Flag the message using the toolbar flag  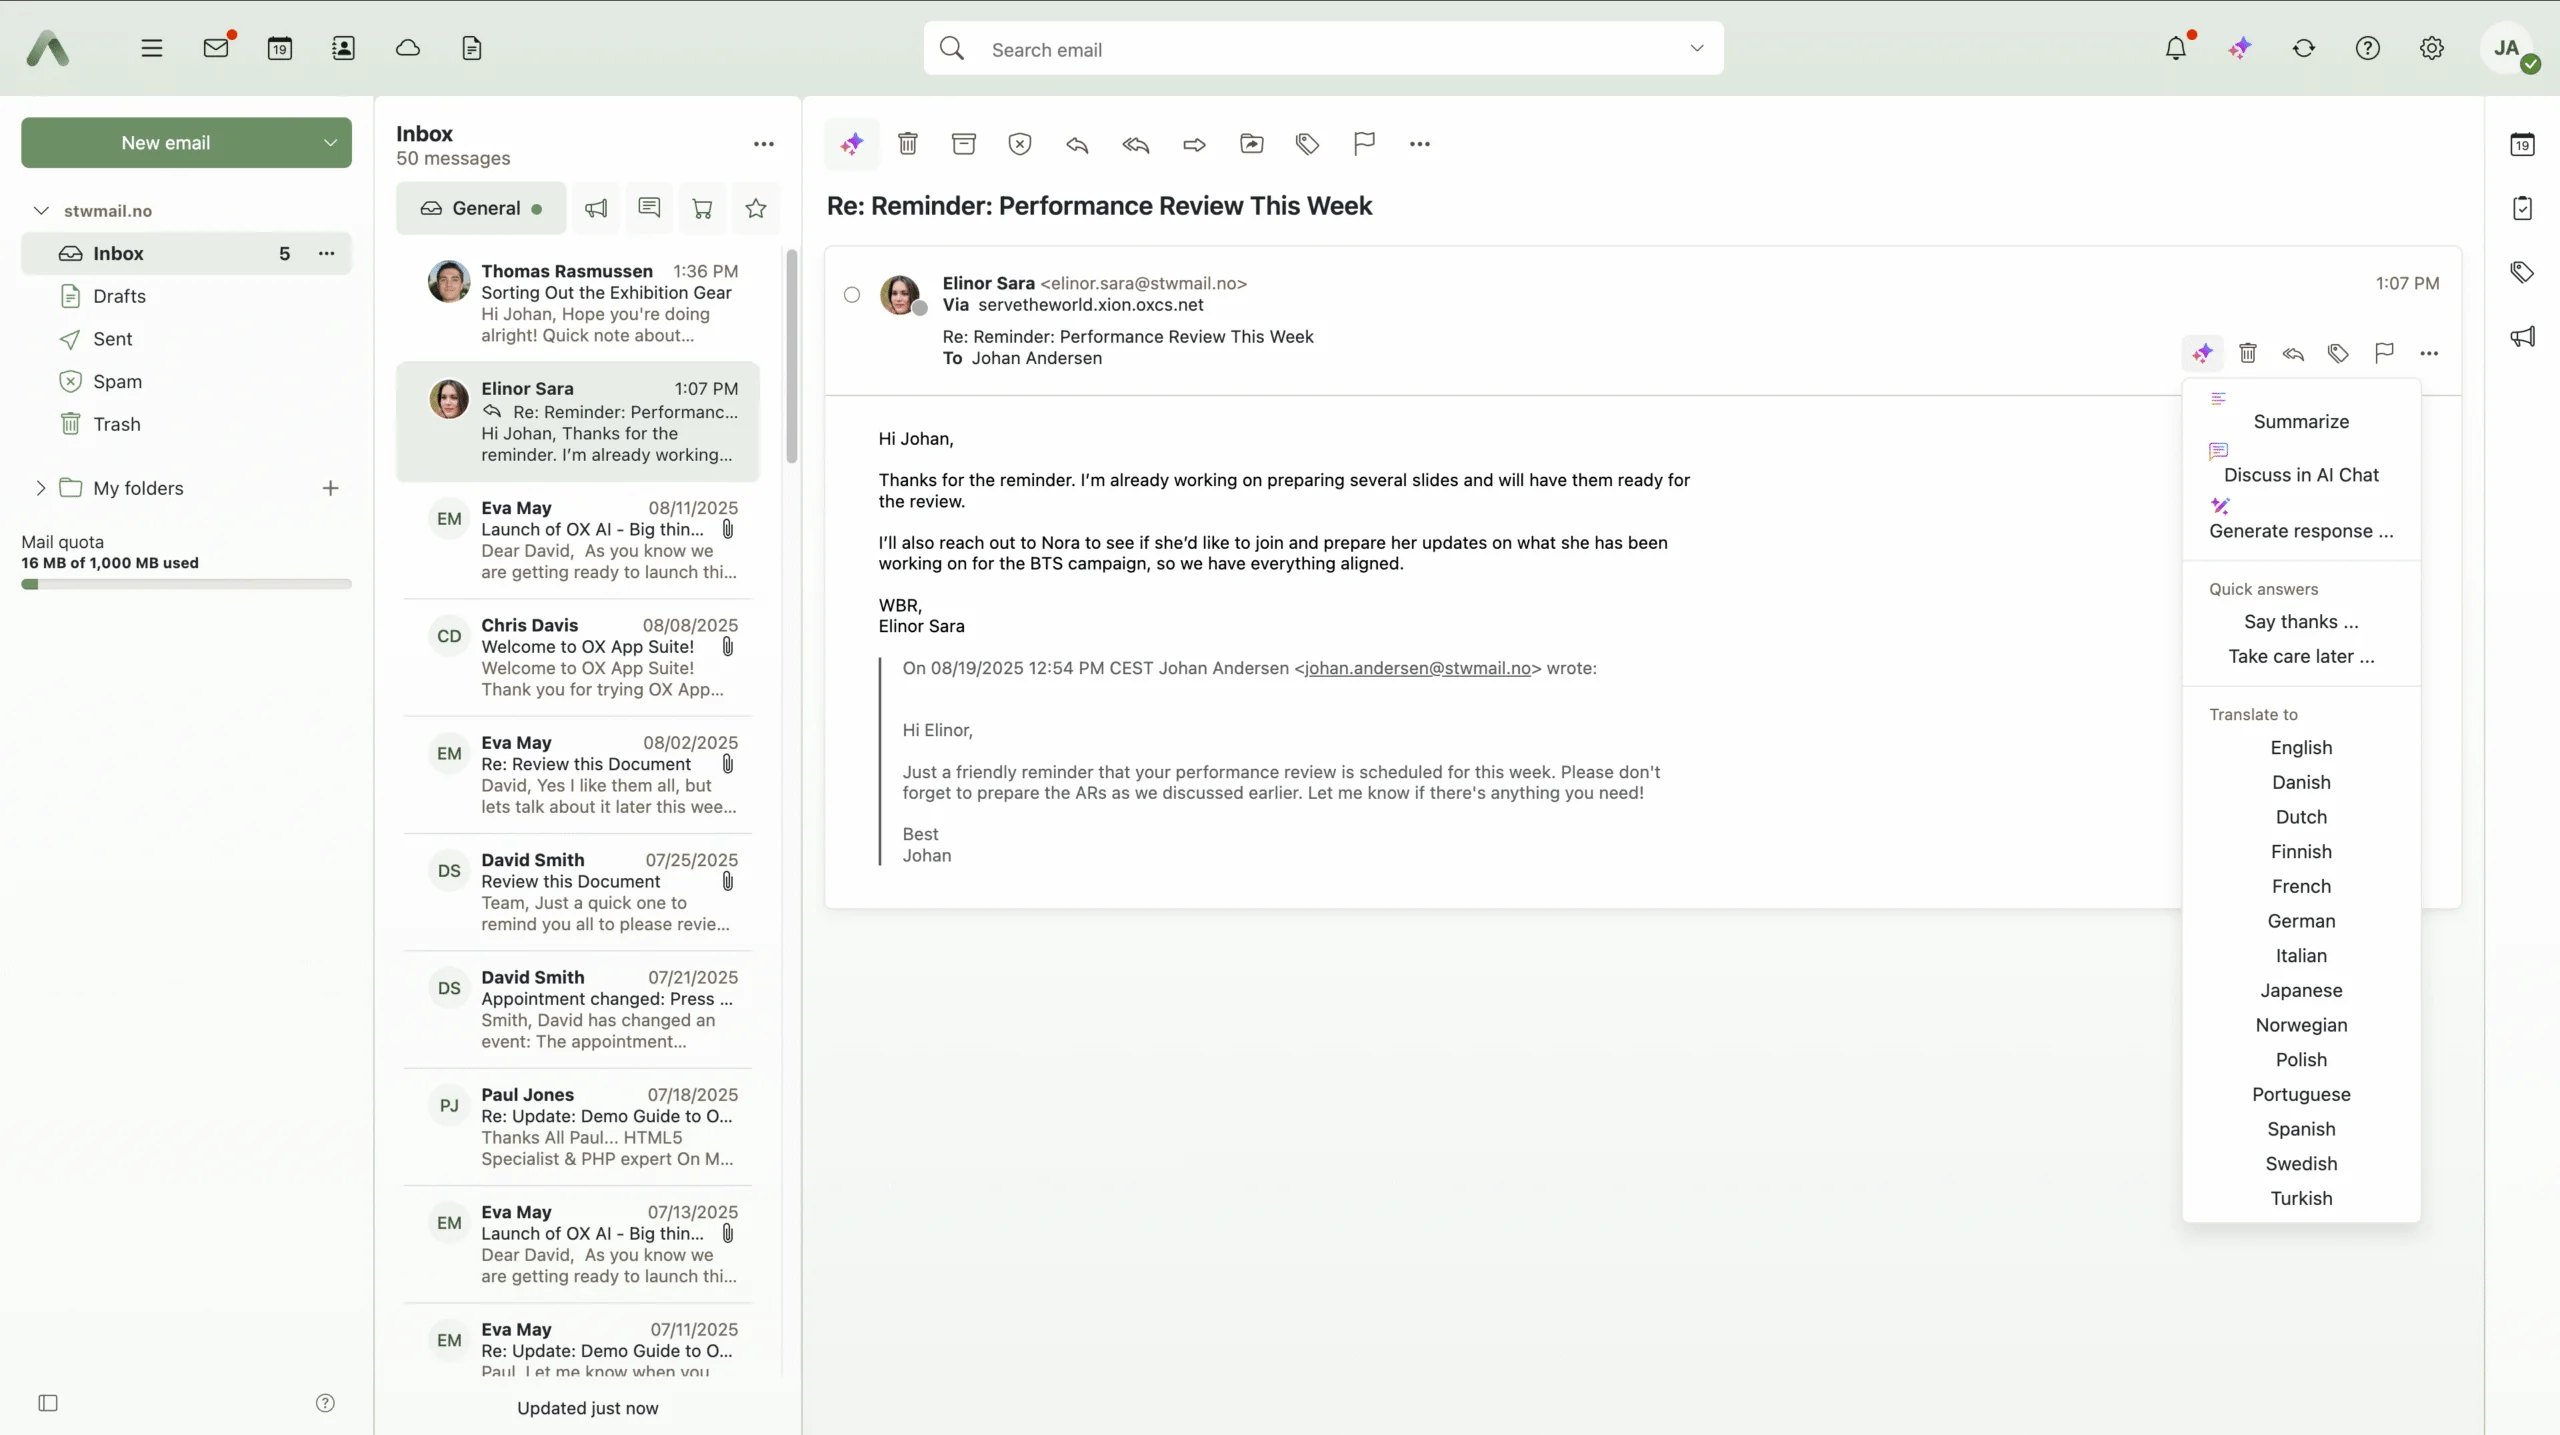coord(1364,144)
